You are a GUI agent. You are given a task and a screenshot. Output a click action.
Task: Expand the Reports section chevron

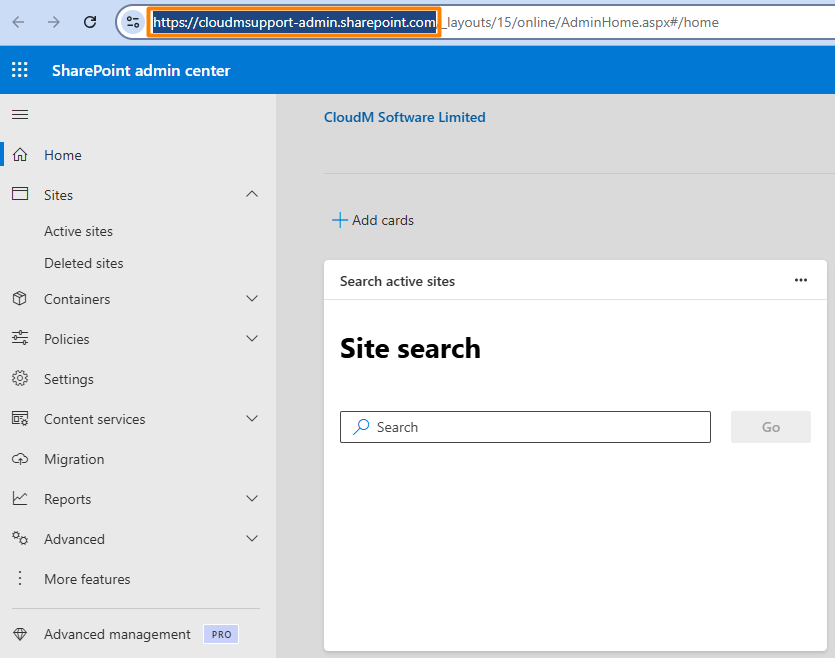click(x=252, y=499)
